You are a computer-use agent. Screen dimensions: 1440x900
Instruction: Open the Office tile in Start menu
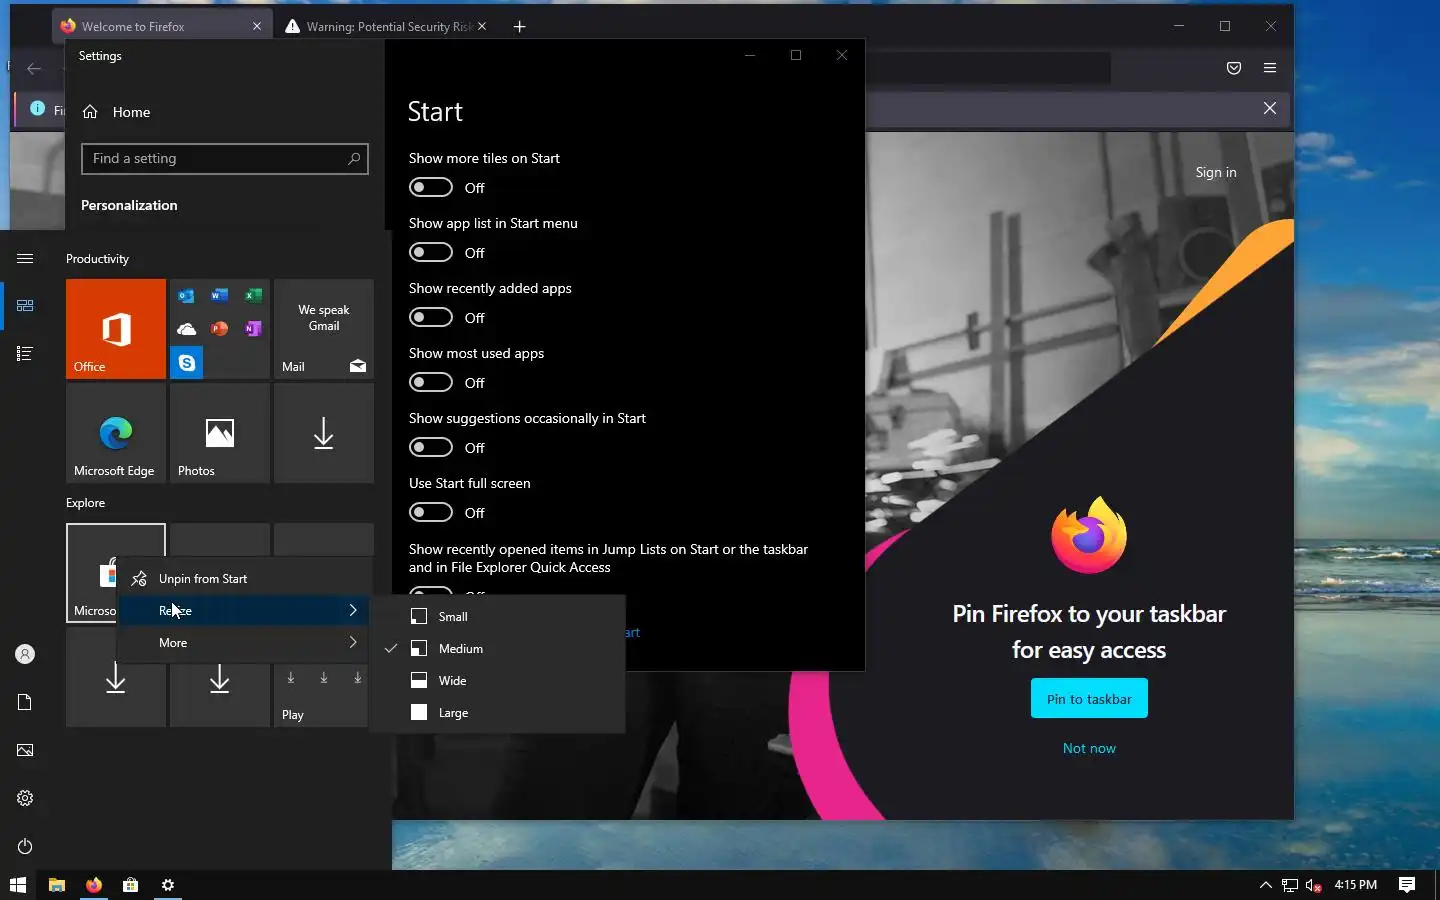[116, 329]
